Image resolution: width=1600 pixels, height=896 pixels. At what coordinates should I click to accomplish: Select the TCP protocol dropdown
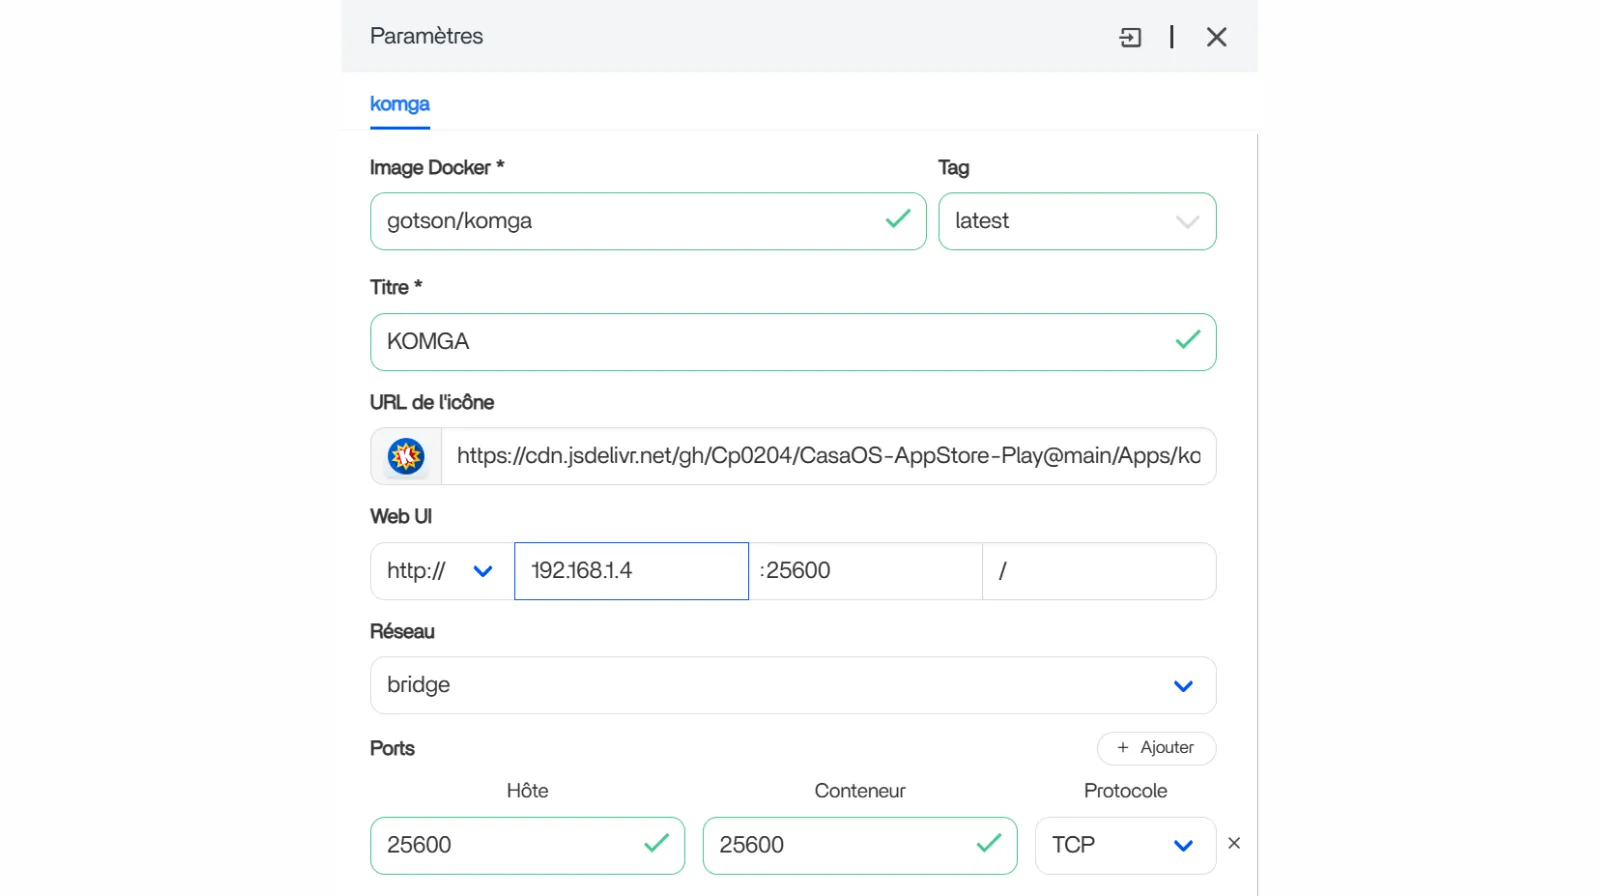(1124, 845)
